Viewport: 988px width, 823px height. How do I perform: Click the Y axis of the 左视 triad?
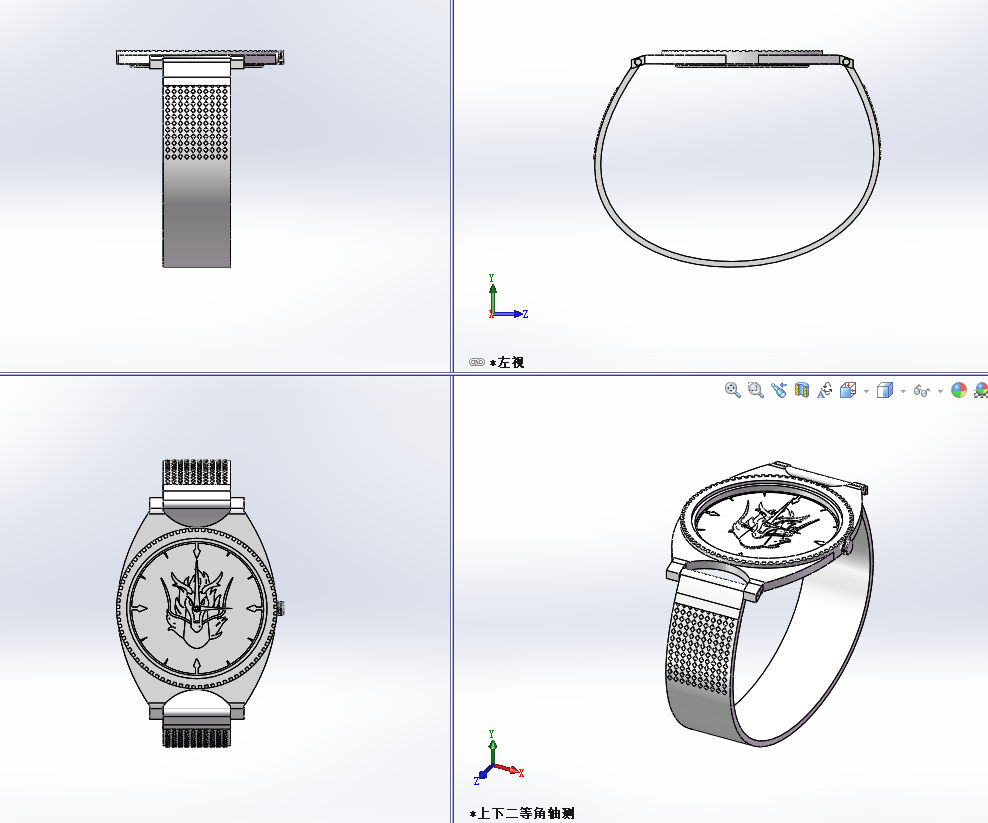coord(493,294)
